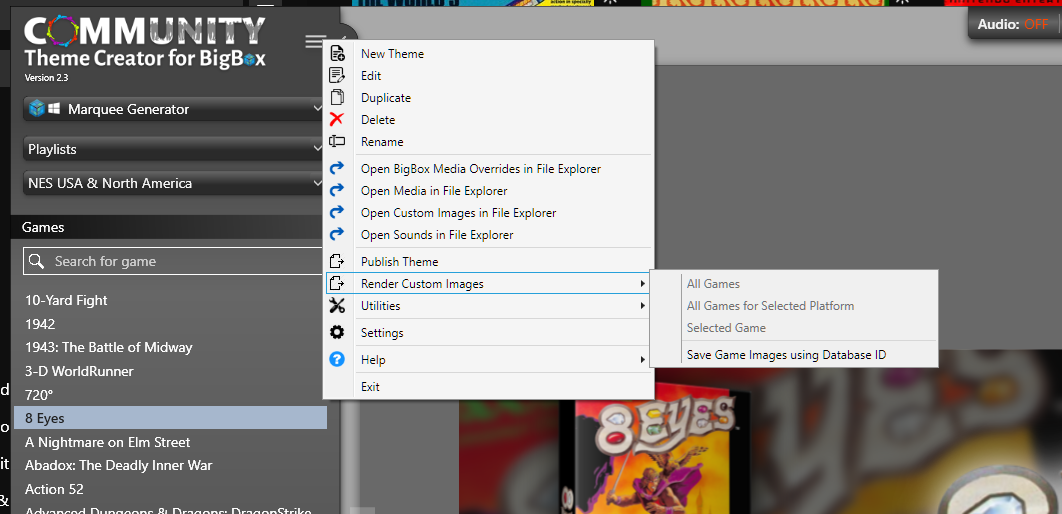Click the red X Delete icon
The image size is (1062, 514).
click(337, 120)
